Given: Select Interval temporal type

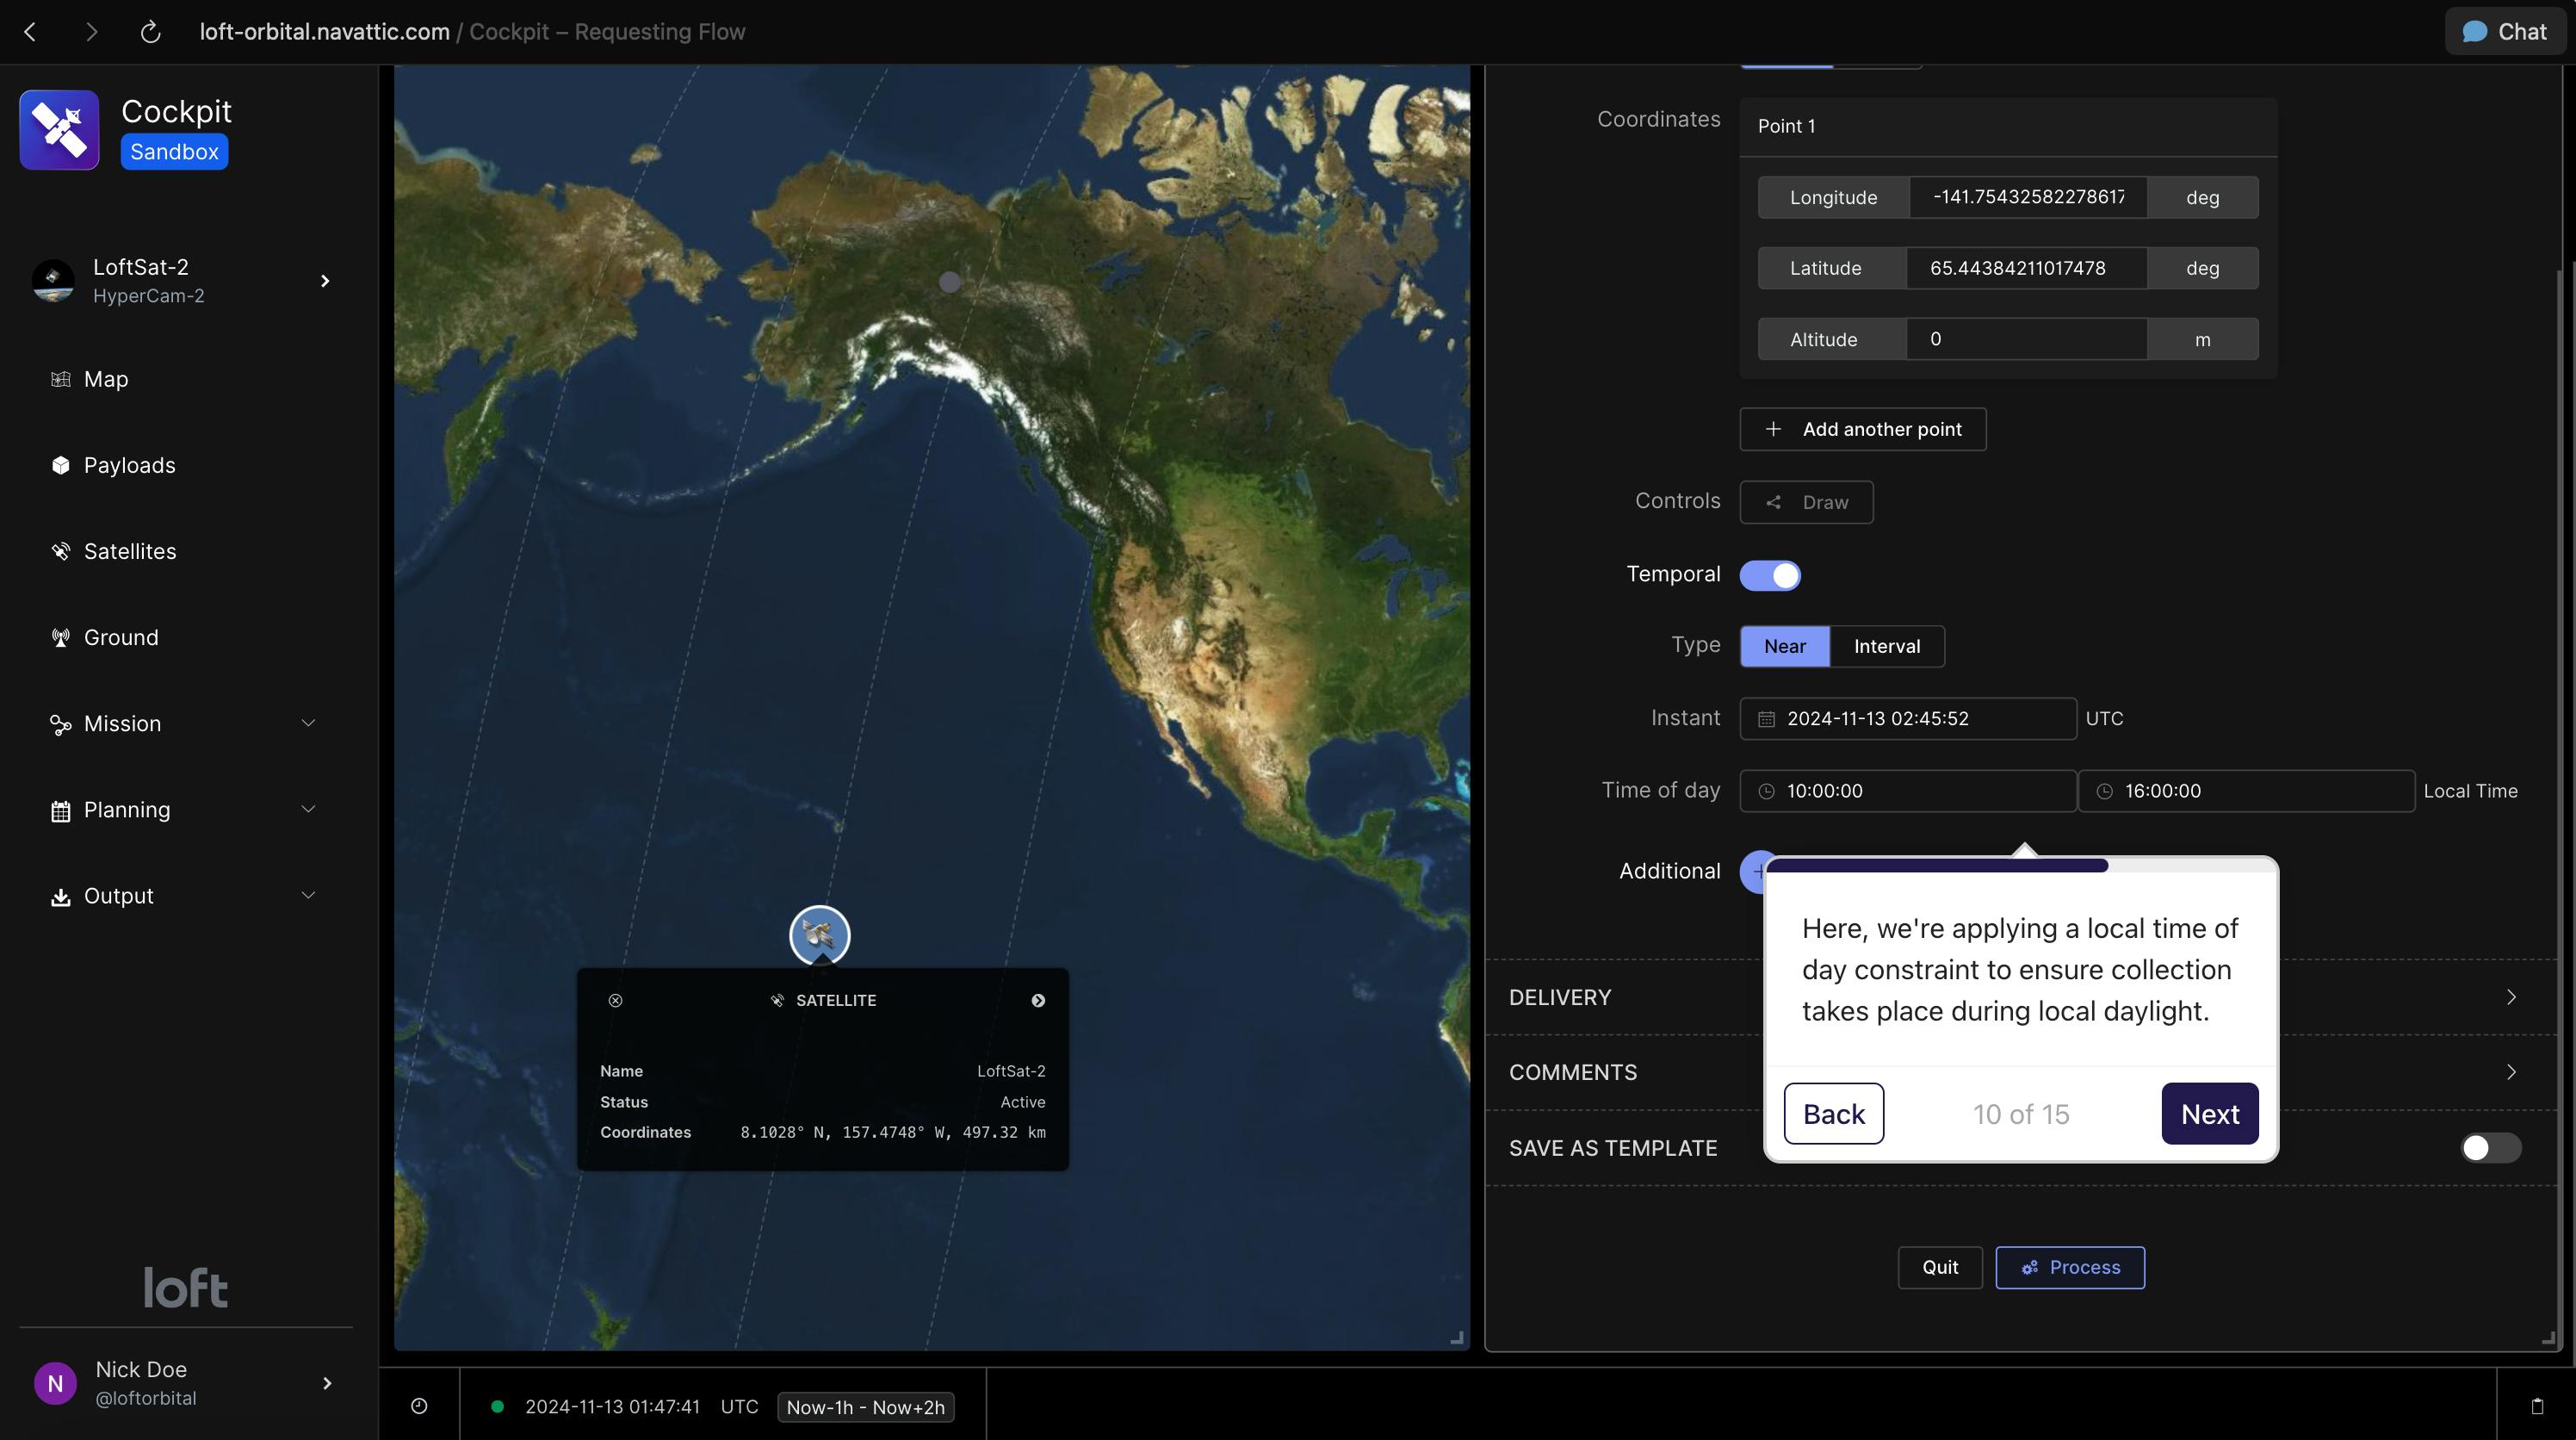Looking at the screenshot, I should click(x=1886, y=646).
